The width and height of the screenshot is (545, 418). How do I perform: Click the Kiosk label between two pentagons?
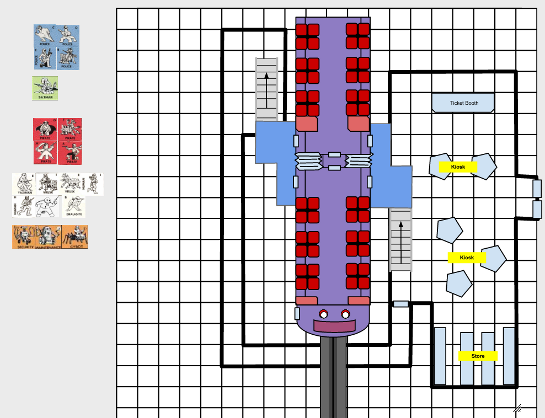coord(458,167)
